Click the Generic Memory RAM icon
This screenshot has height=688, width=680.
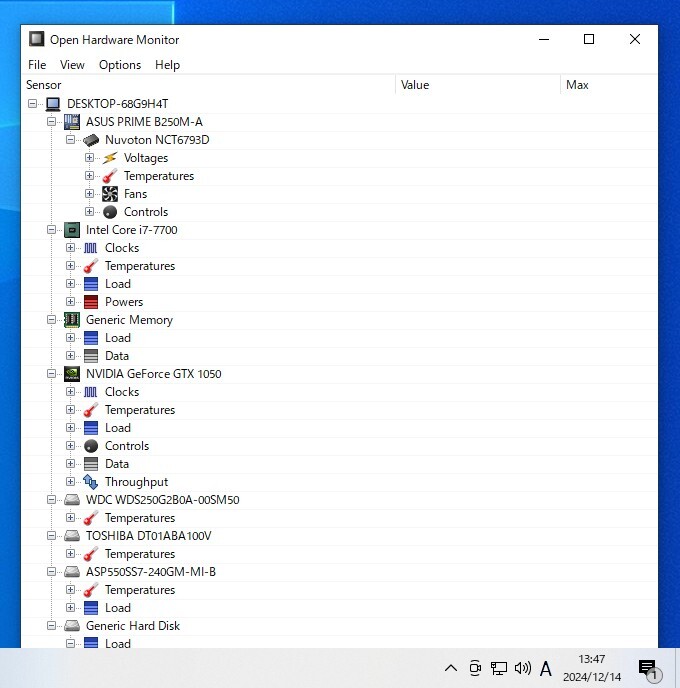72,320
